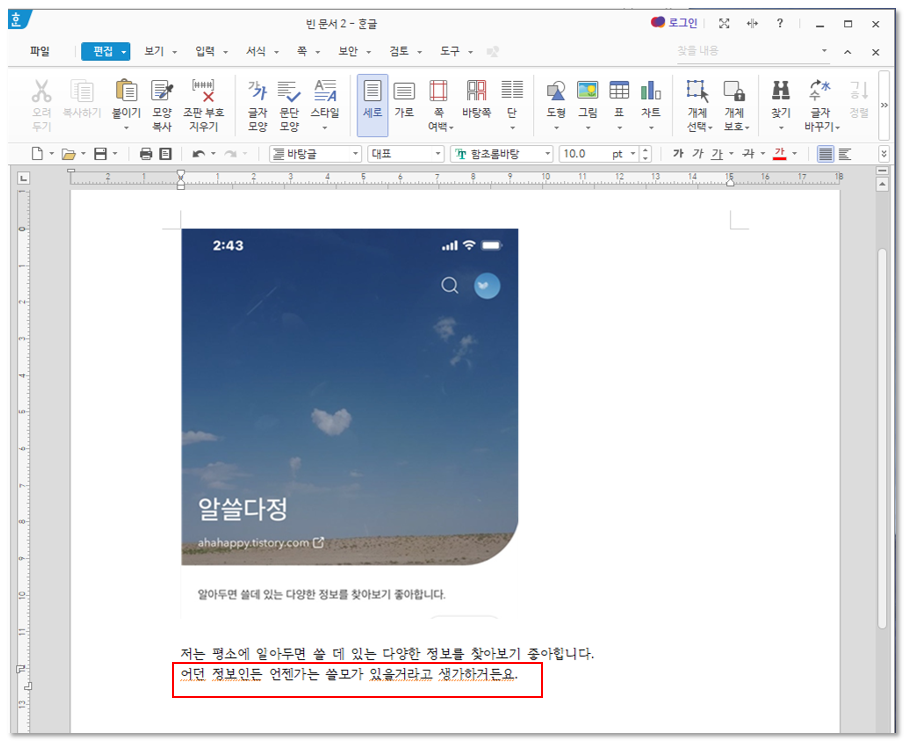The height and width of the screenshot is (746, 908).
Task: Create a new document icon
Action: pyautogui.click(x=37, y=153)
